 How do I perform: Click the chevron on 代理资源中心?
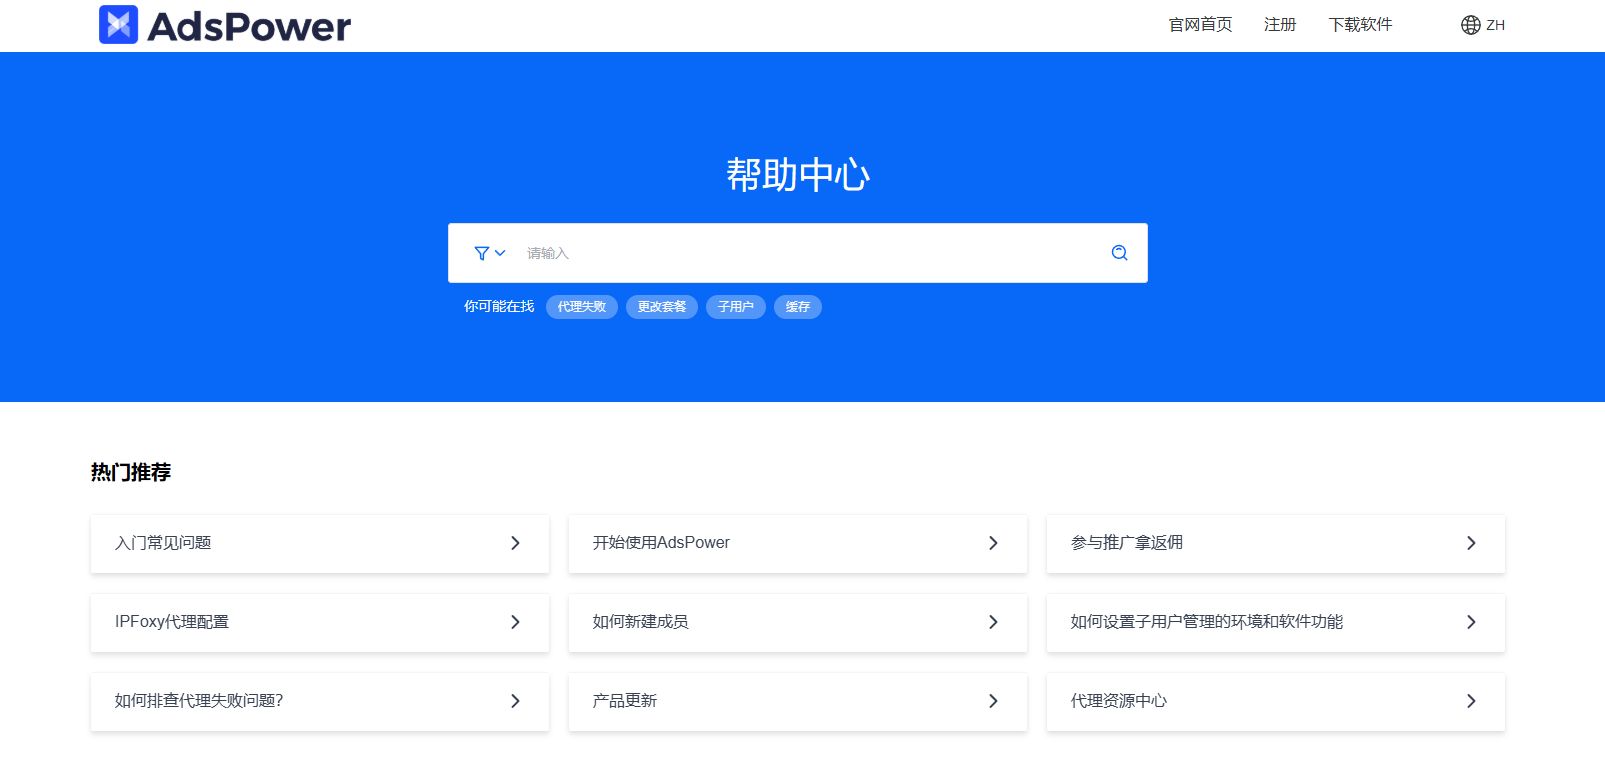(1471, 701)
